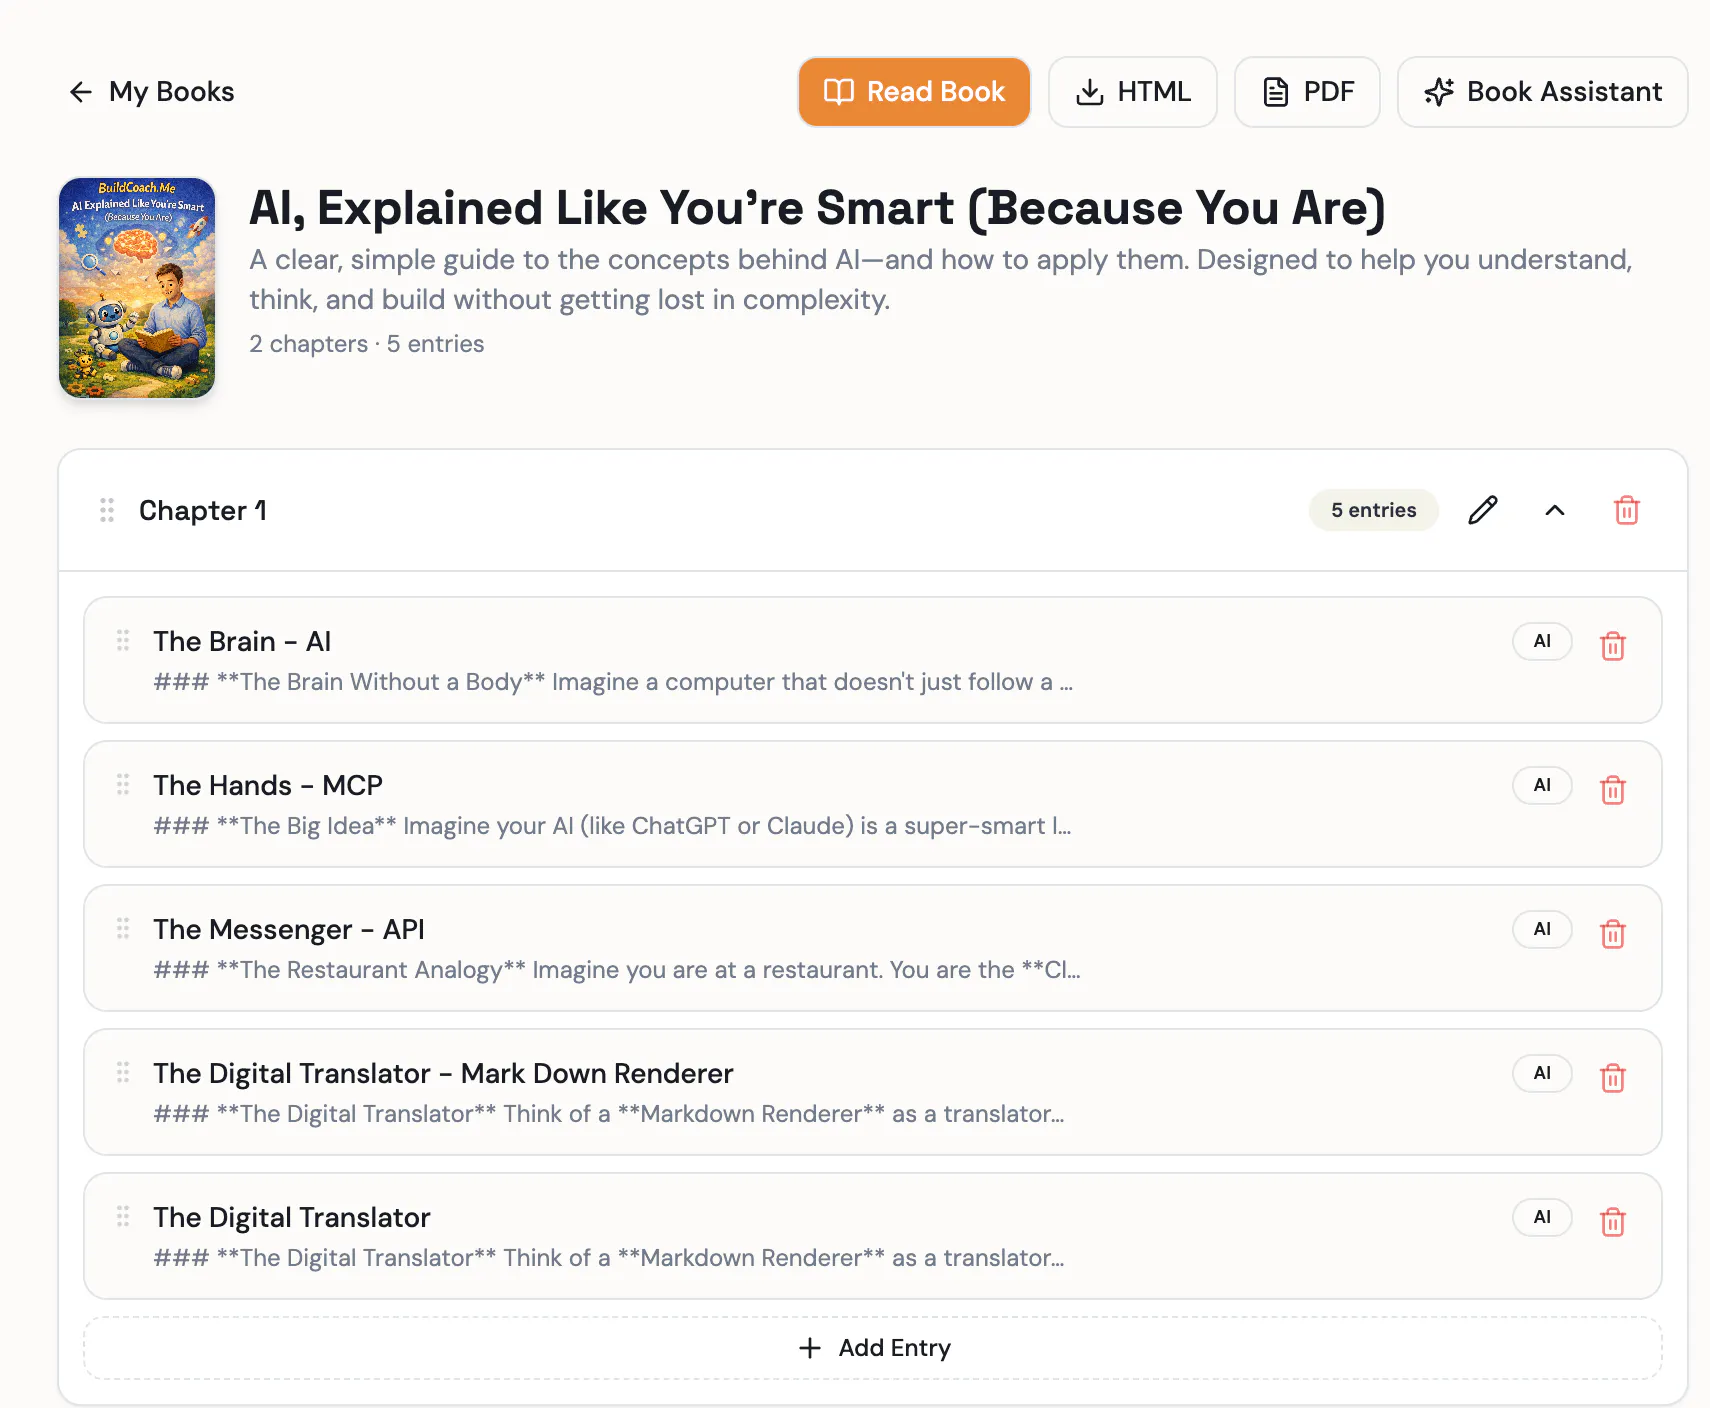The height and width of the screenshot is (1408, 1710).
Task: Click the Read Book button
Action: click(x=914, y=92)
